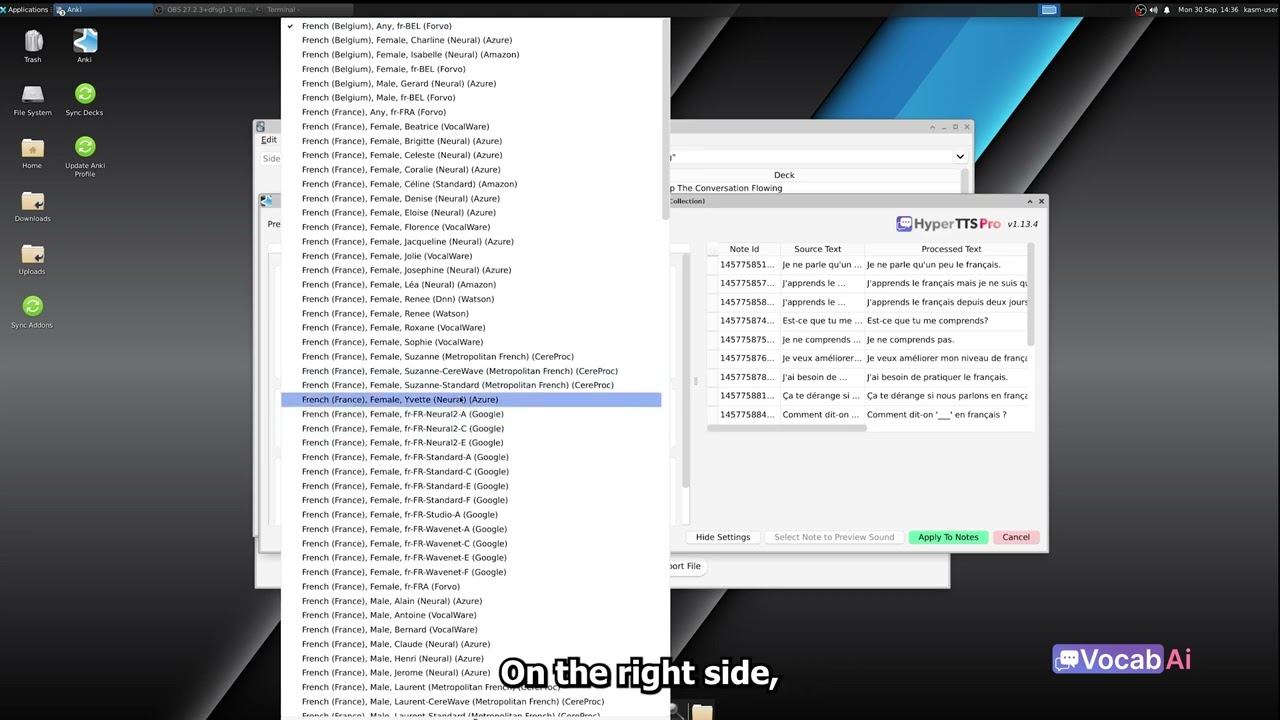Screen dimensions: 1280x720
Task: Click the workspace switcher in top panel
Action: point(1049,9)
